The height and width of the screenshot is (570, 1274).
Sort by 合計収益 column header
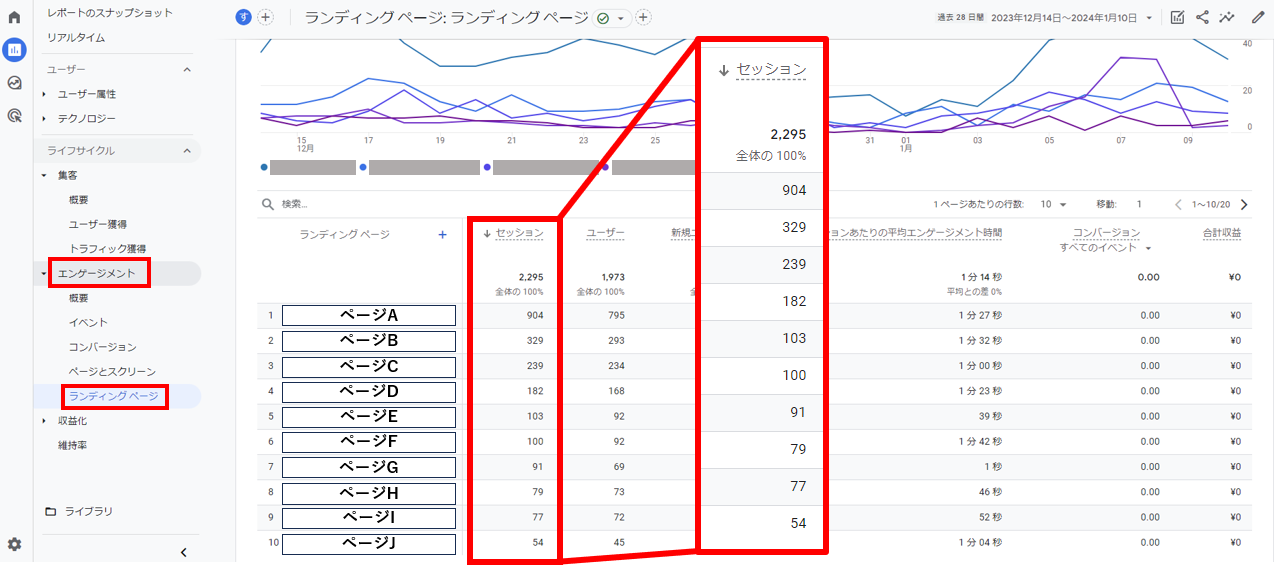click(x=1221, y=233)
